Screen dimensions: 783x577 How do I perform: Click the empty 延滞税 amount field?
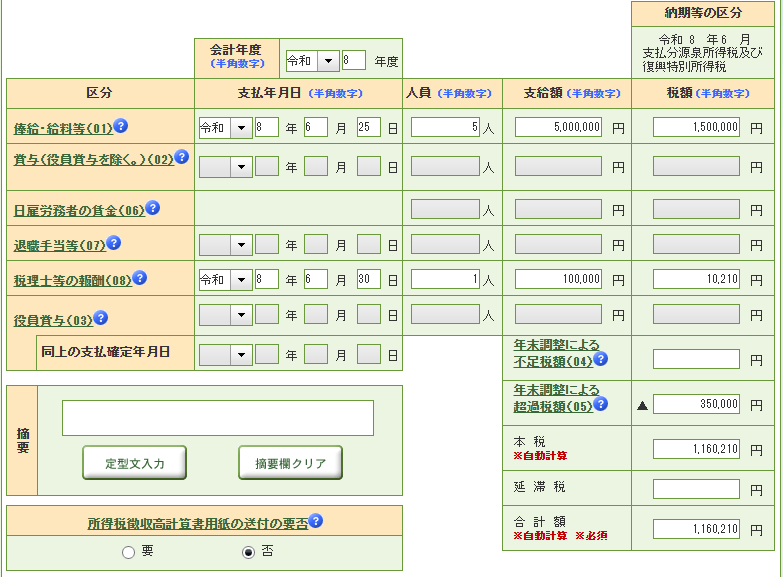[696, 489]
